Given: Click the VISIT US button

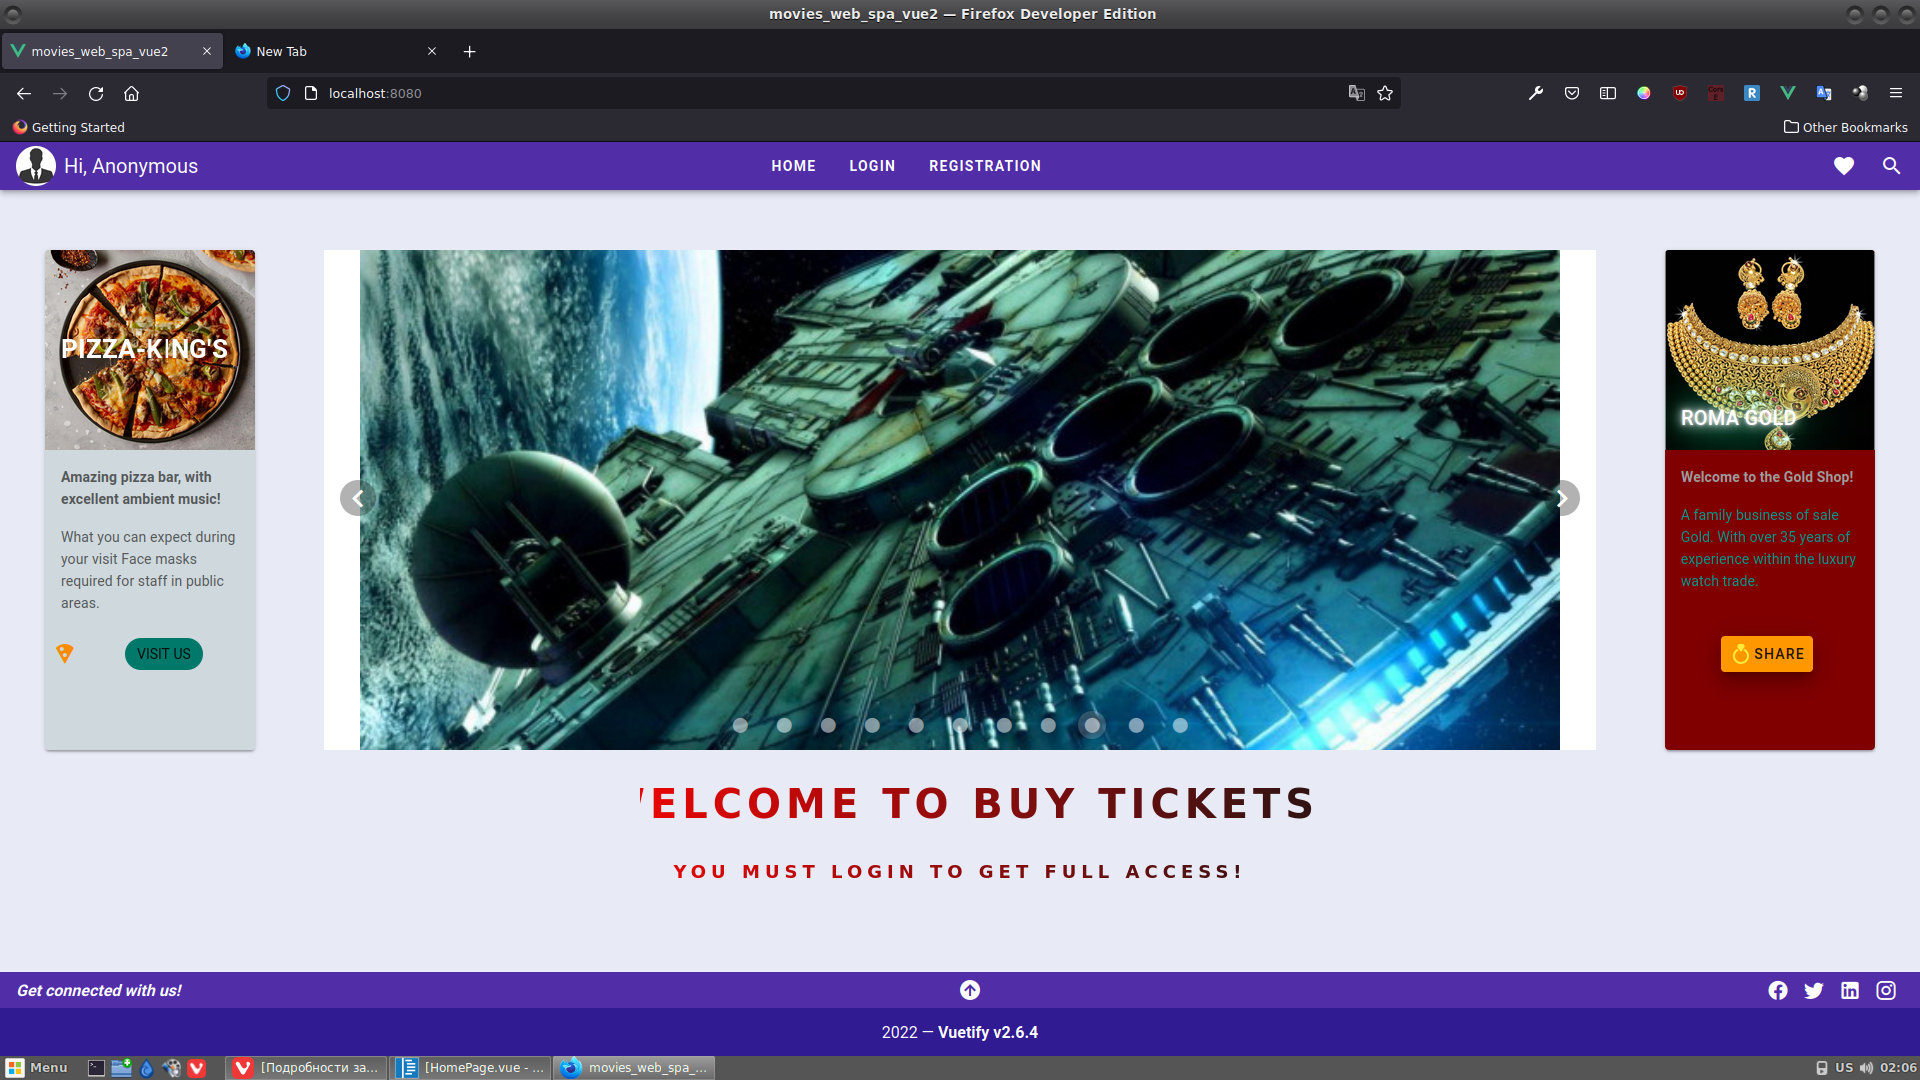Looking at the screenshot, I should (x=163, y=654).
